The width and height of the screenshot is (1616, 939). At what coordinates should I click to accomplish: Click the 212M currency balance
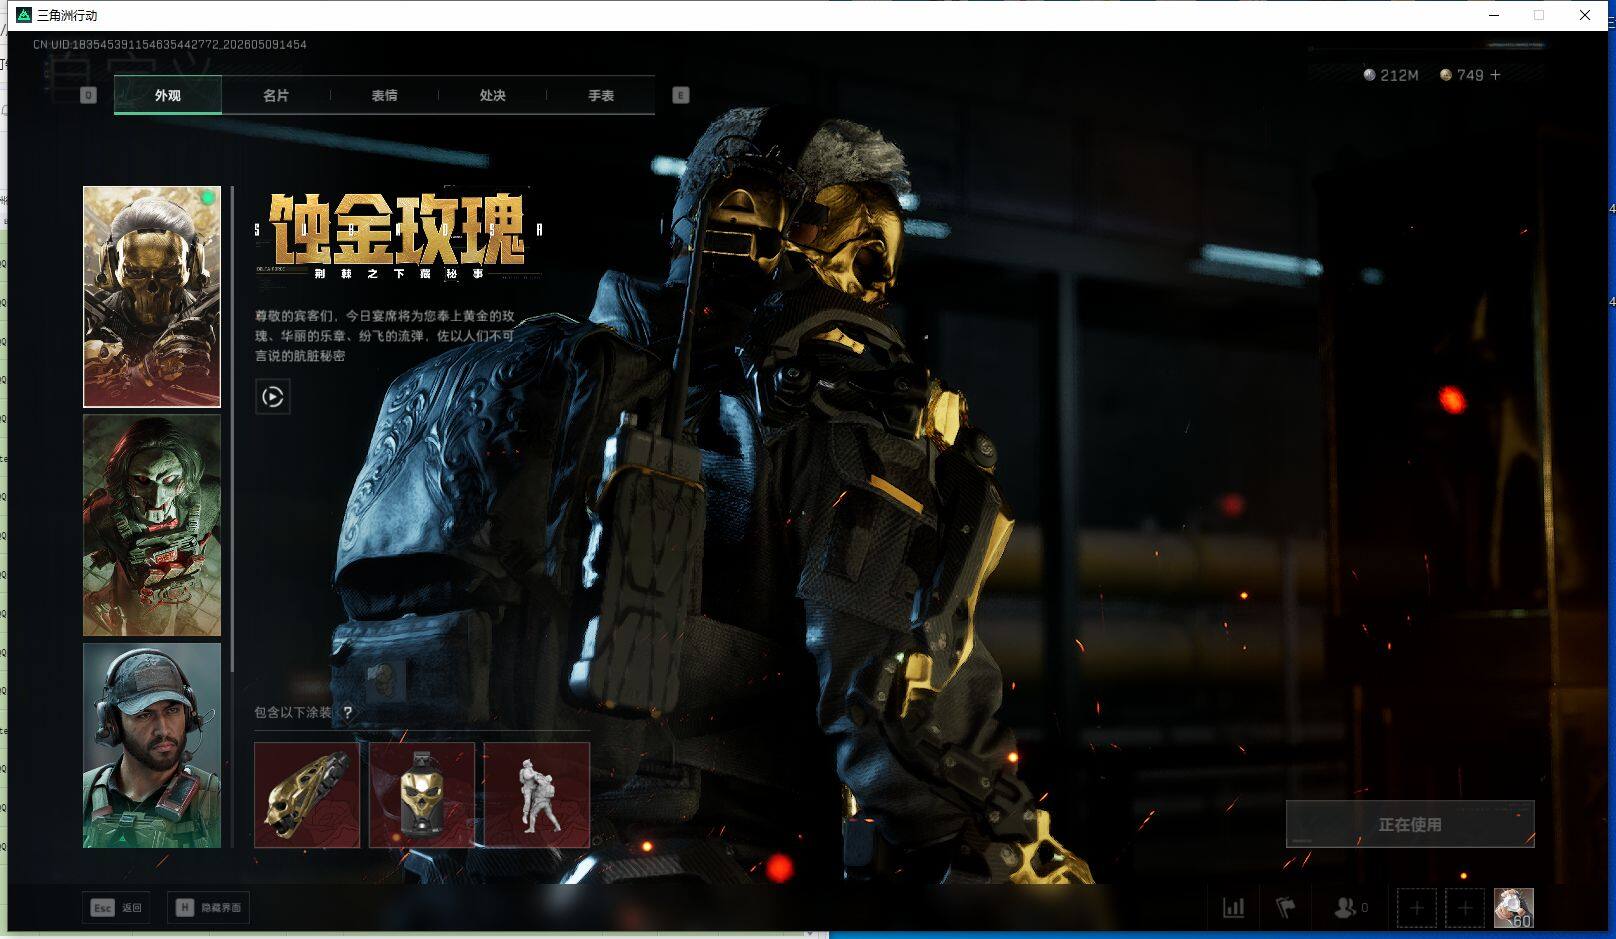[x=1391, y=75]
